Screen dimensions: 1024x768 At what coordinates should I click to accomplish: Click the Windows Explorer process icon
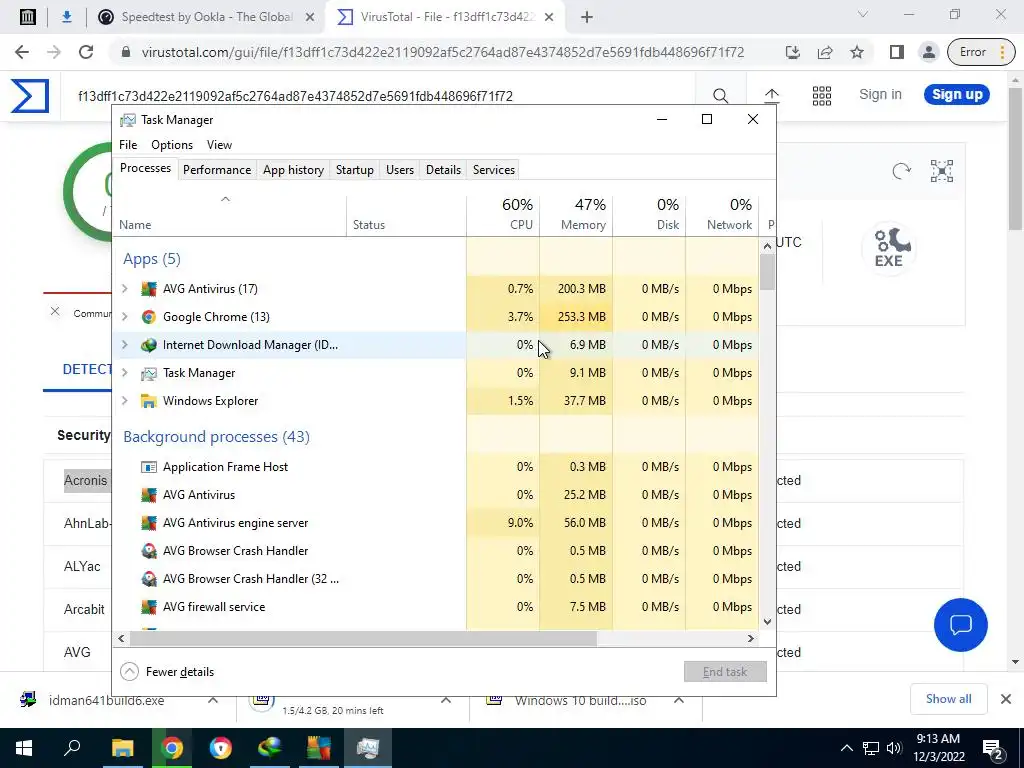(x=149, y=401)
